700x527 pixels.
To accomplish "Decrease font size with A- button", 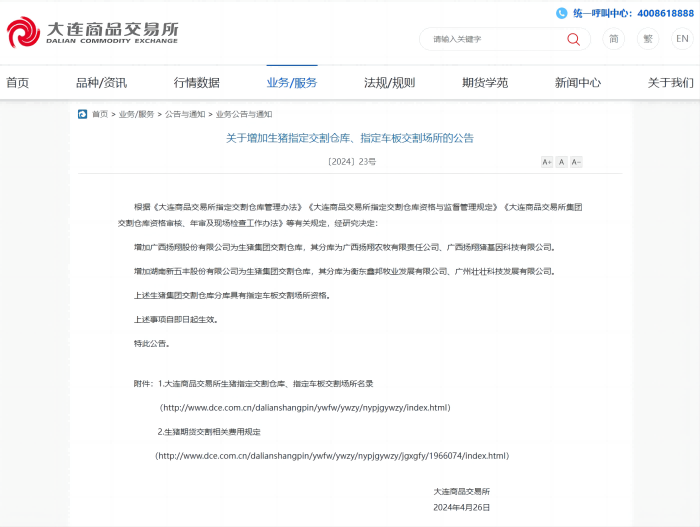I will (576, 162).
